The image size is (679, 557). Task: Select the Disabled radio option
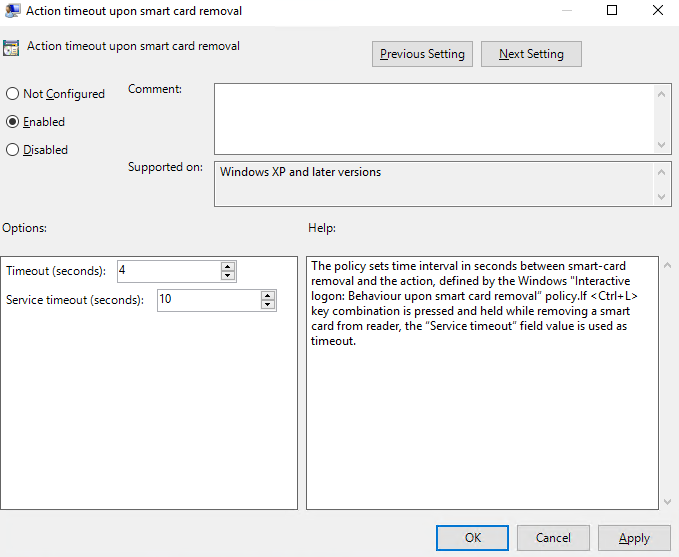pyautogui.click(x=13, y=150)
